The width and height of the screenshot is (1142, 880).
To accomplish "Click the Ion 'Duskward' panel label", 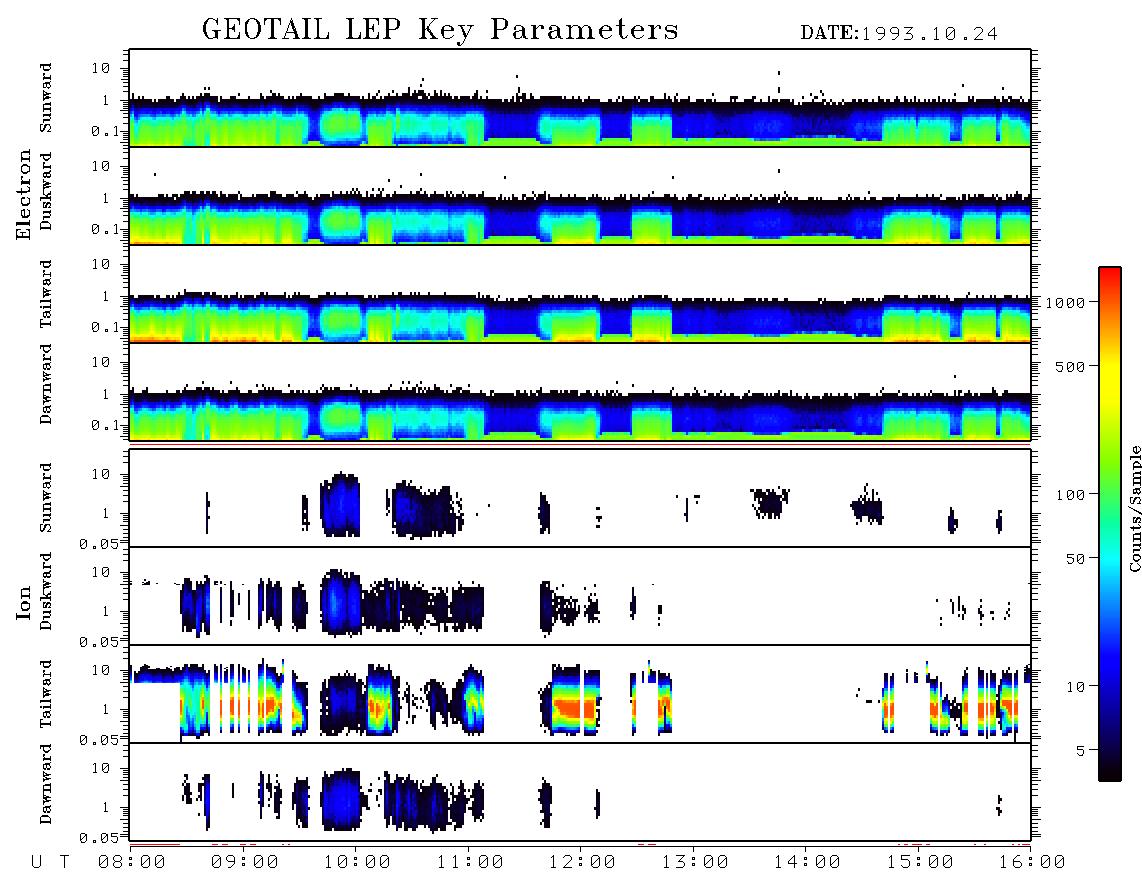I will click(x=46, y=591).
